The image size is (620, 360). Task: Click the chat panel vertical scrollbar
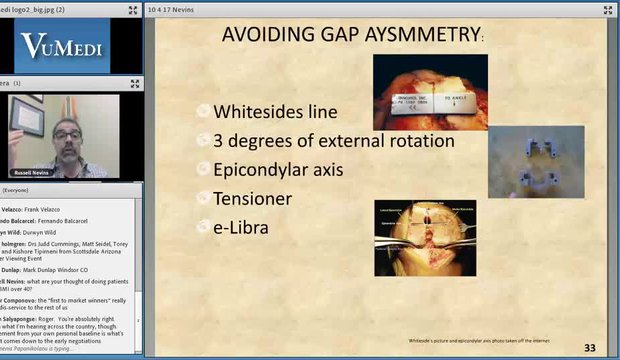[138, 275]
